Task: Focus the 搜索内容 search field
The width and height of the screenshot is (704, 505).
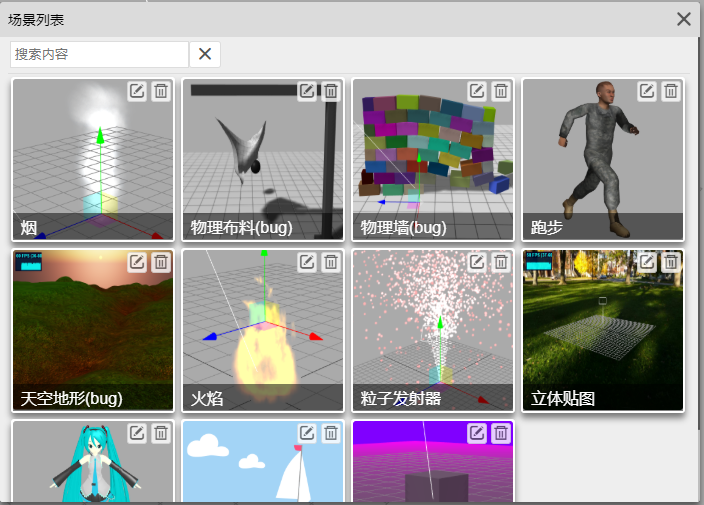Action: pyautogui.click(x=99, y=54)
